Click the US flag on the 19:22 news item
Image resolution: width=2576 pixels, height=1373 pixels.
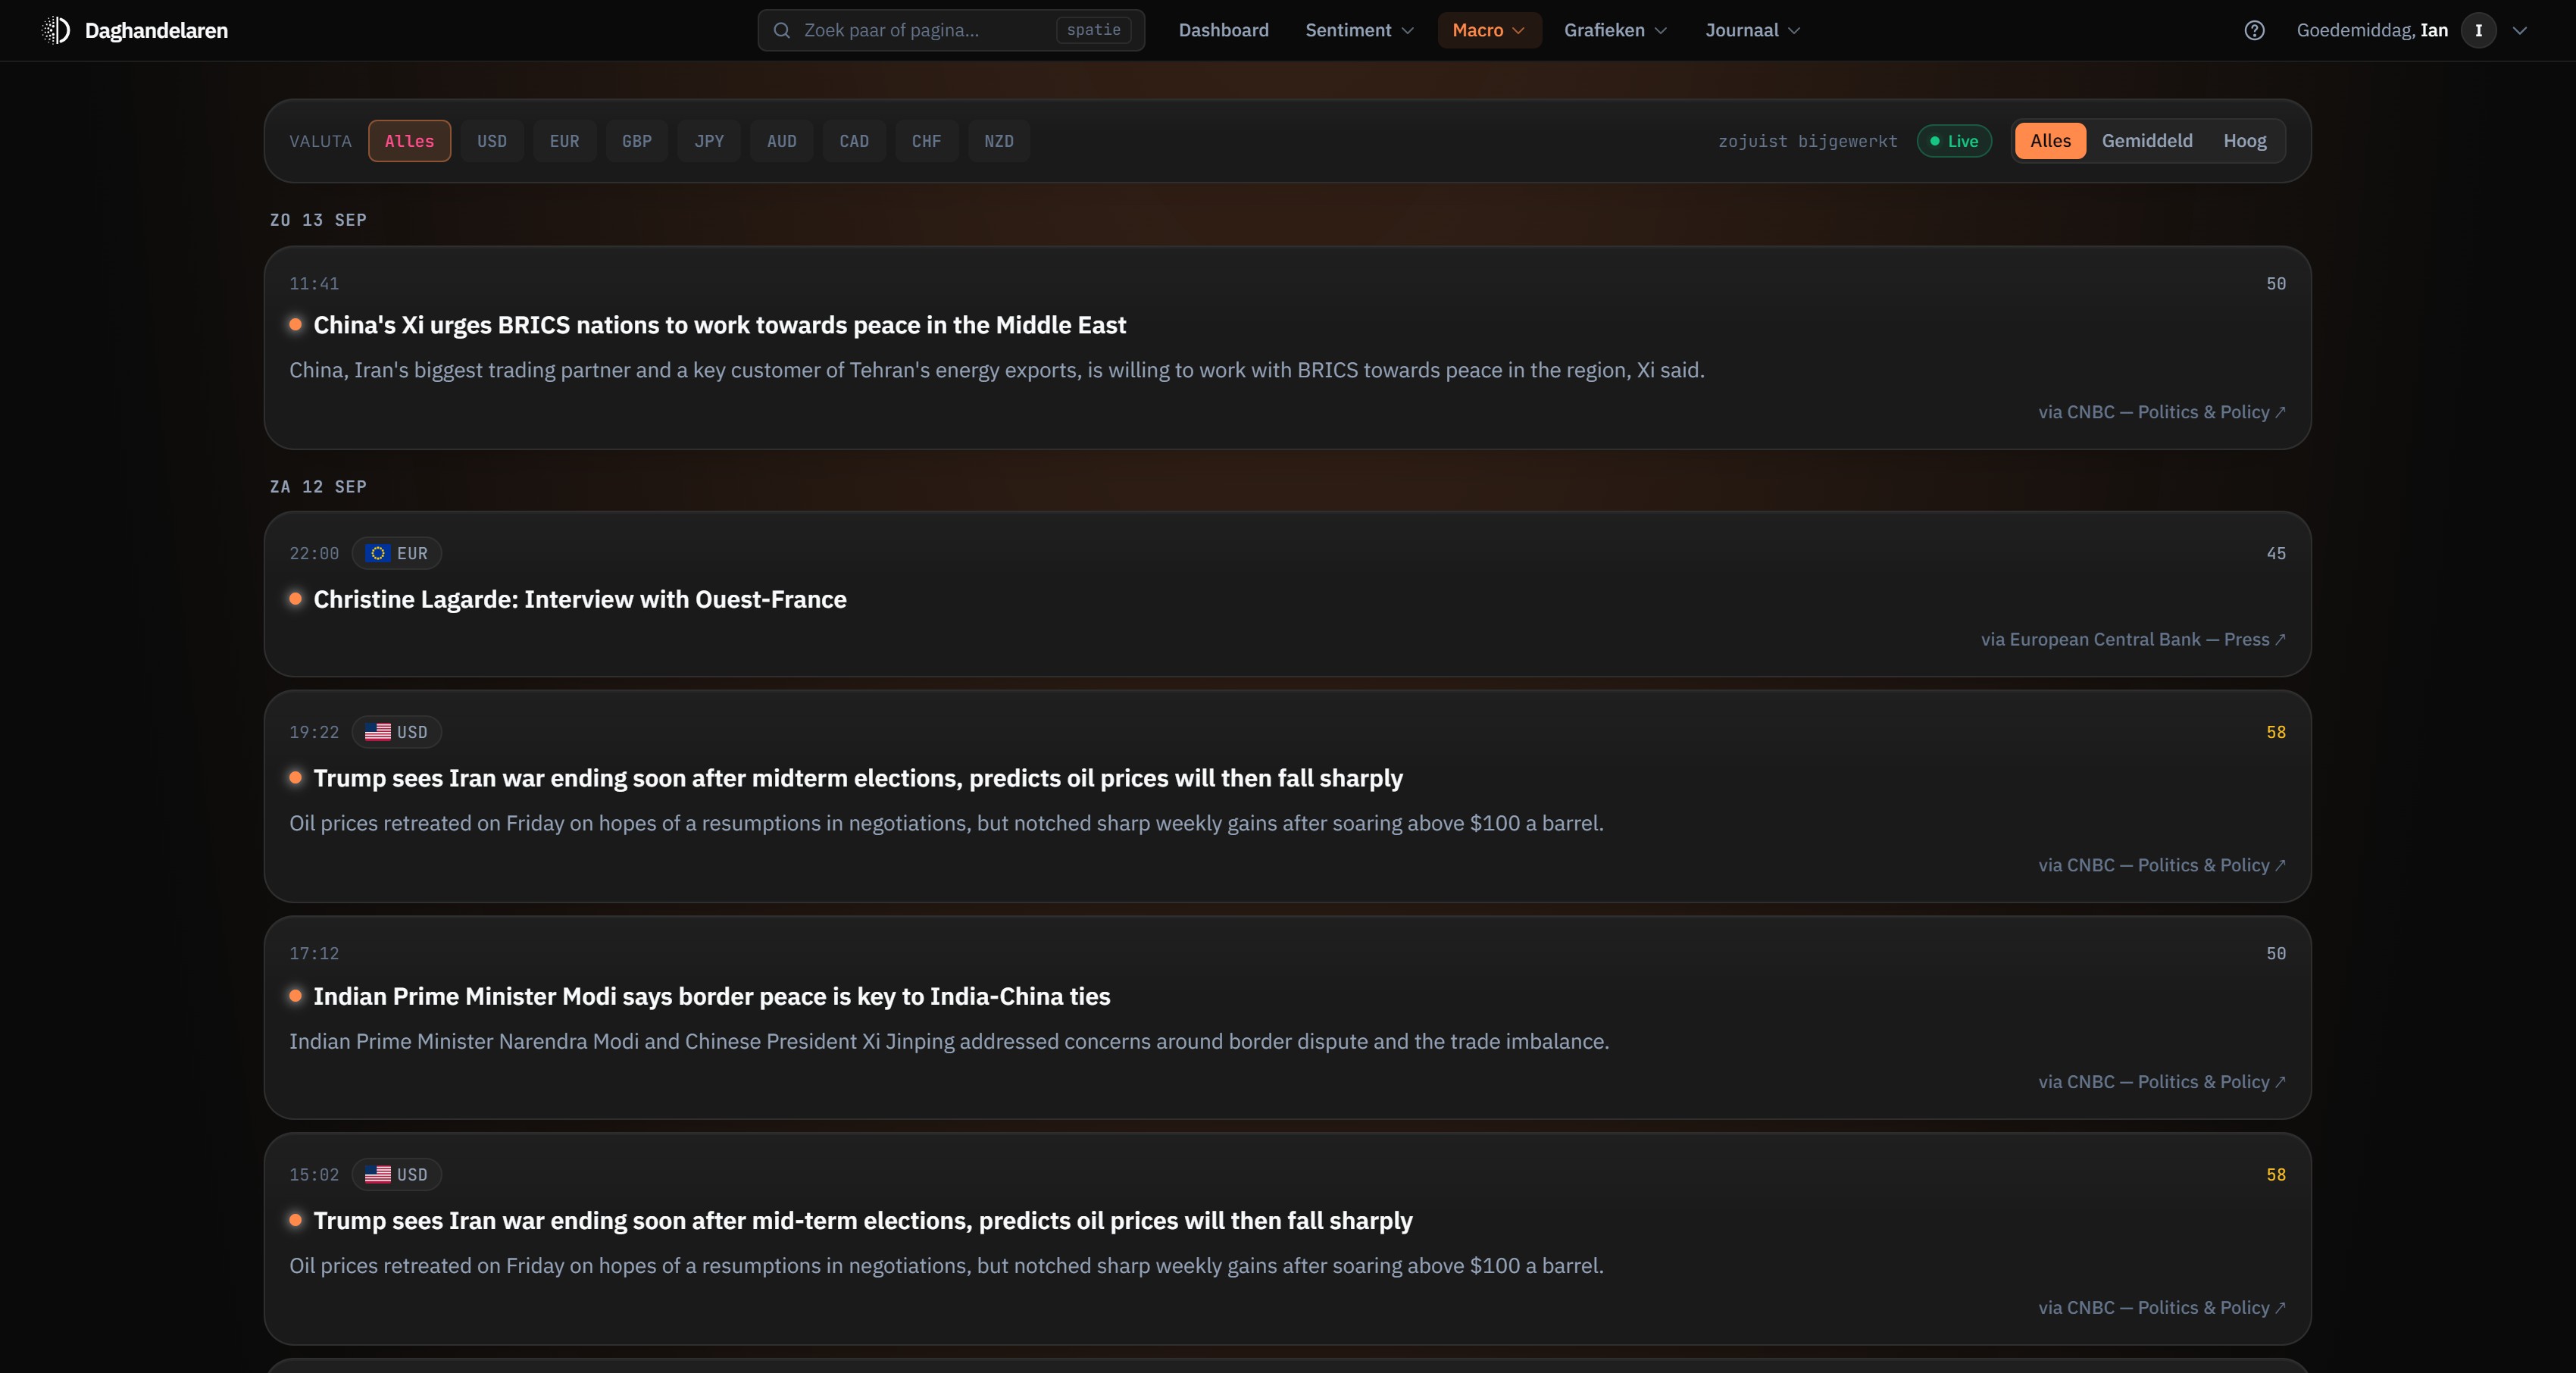click(377, 732)
